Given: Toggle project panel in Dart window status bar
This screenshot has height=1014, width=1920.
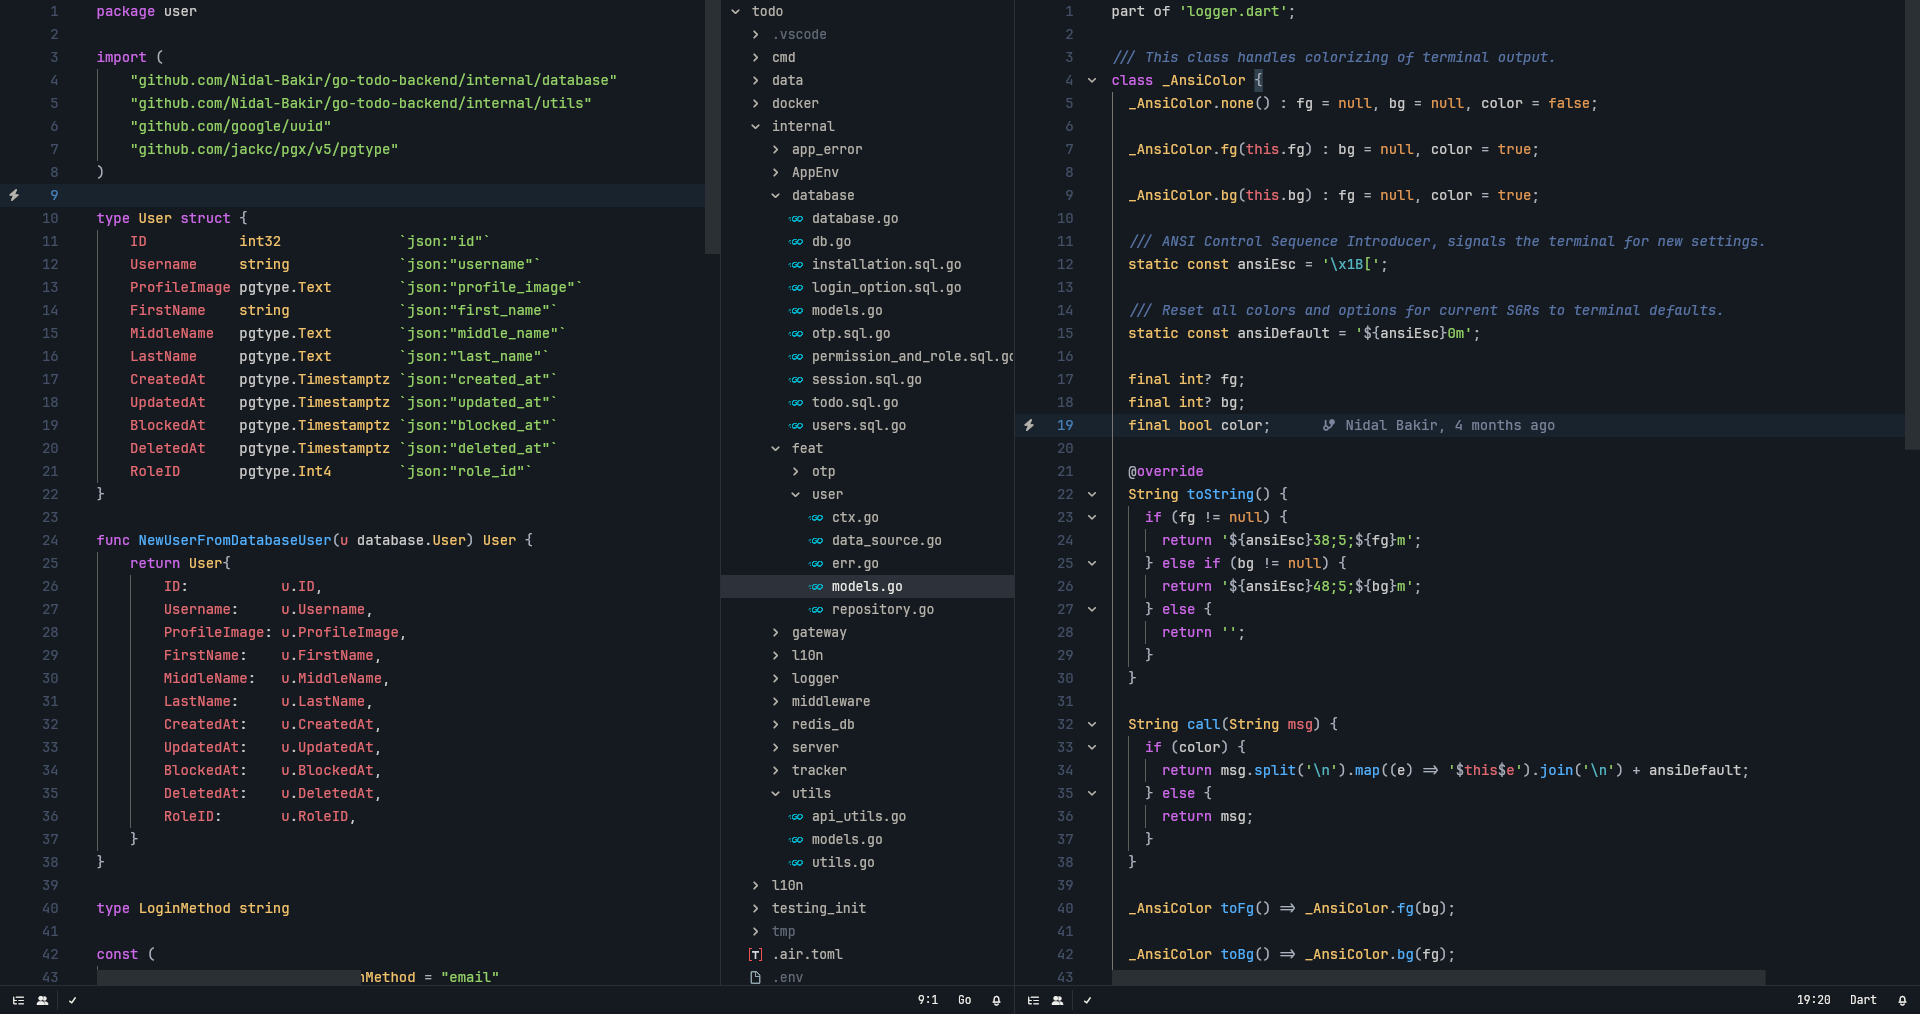Looking at the screenshot, I should pyautogui.click(x=1033, y=1000).
